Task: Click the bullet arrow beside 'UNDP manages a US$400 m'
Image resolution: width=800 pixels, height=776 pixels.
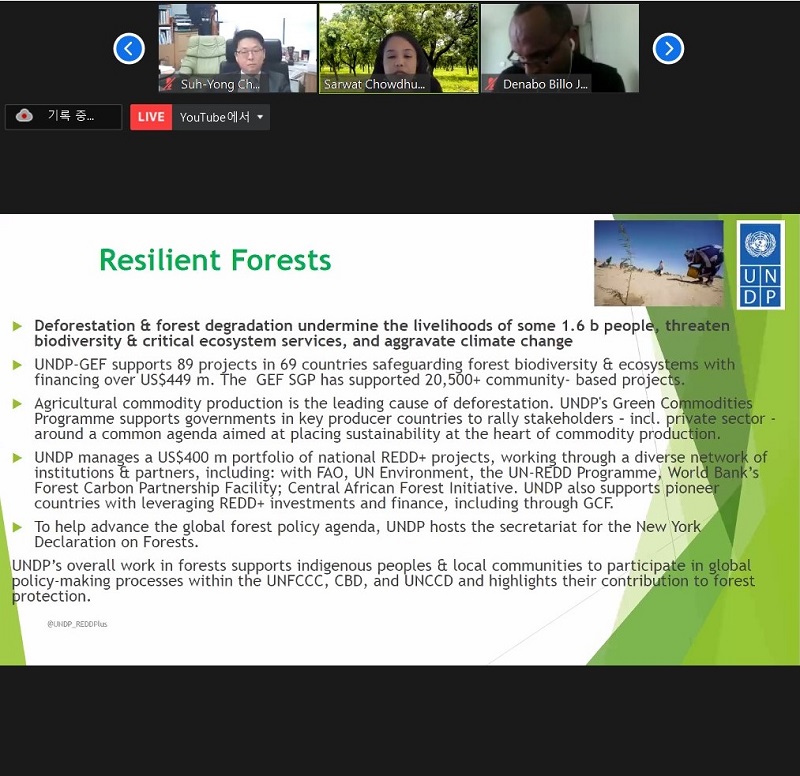Action: (x=17, y=458)
